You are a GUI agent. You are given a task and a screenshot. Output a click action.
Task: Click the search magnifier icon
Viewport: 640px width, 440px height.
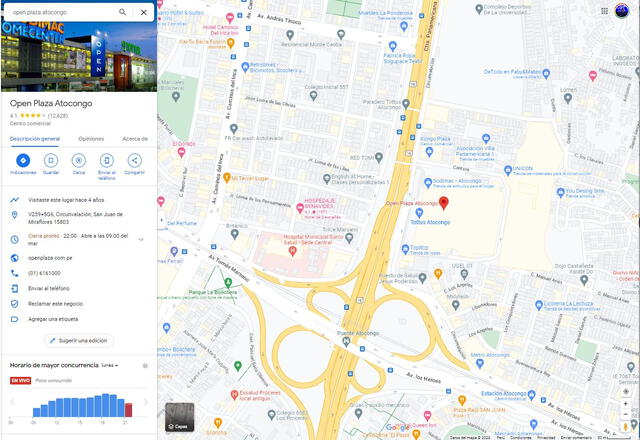(x=122, y=12)
